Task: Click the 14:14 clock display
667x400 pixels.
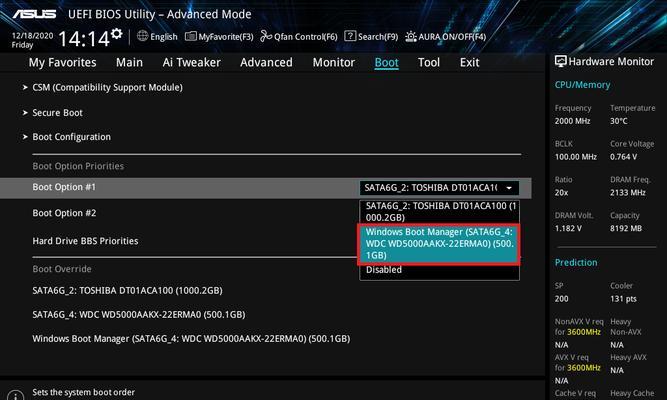Action: [84, 39]
